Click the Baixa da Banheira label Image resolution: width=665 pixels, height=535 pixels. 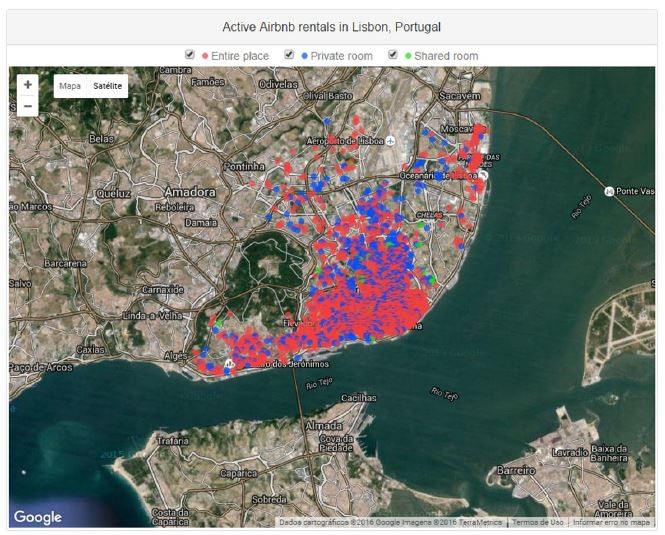click(x=609, y=453)
